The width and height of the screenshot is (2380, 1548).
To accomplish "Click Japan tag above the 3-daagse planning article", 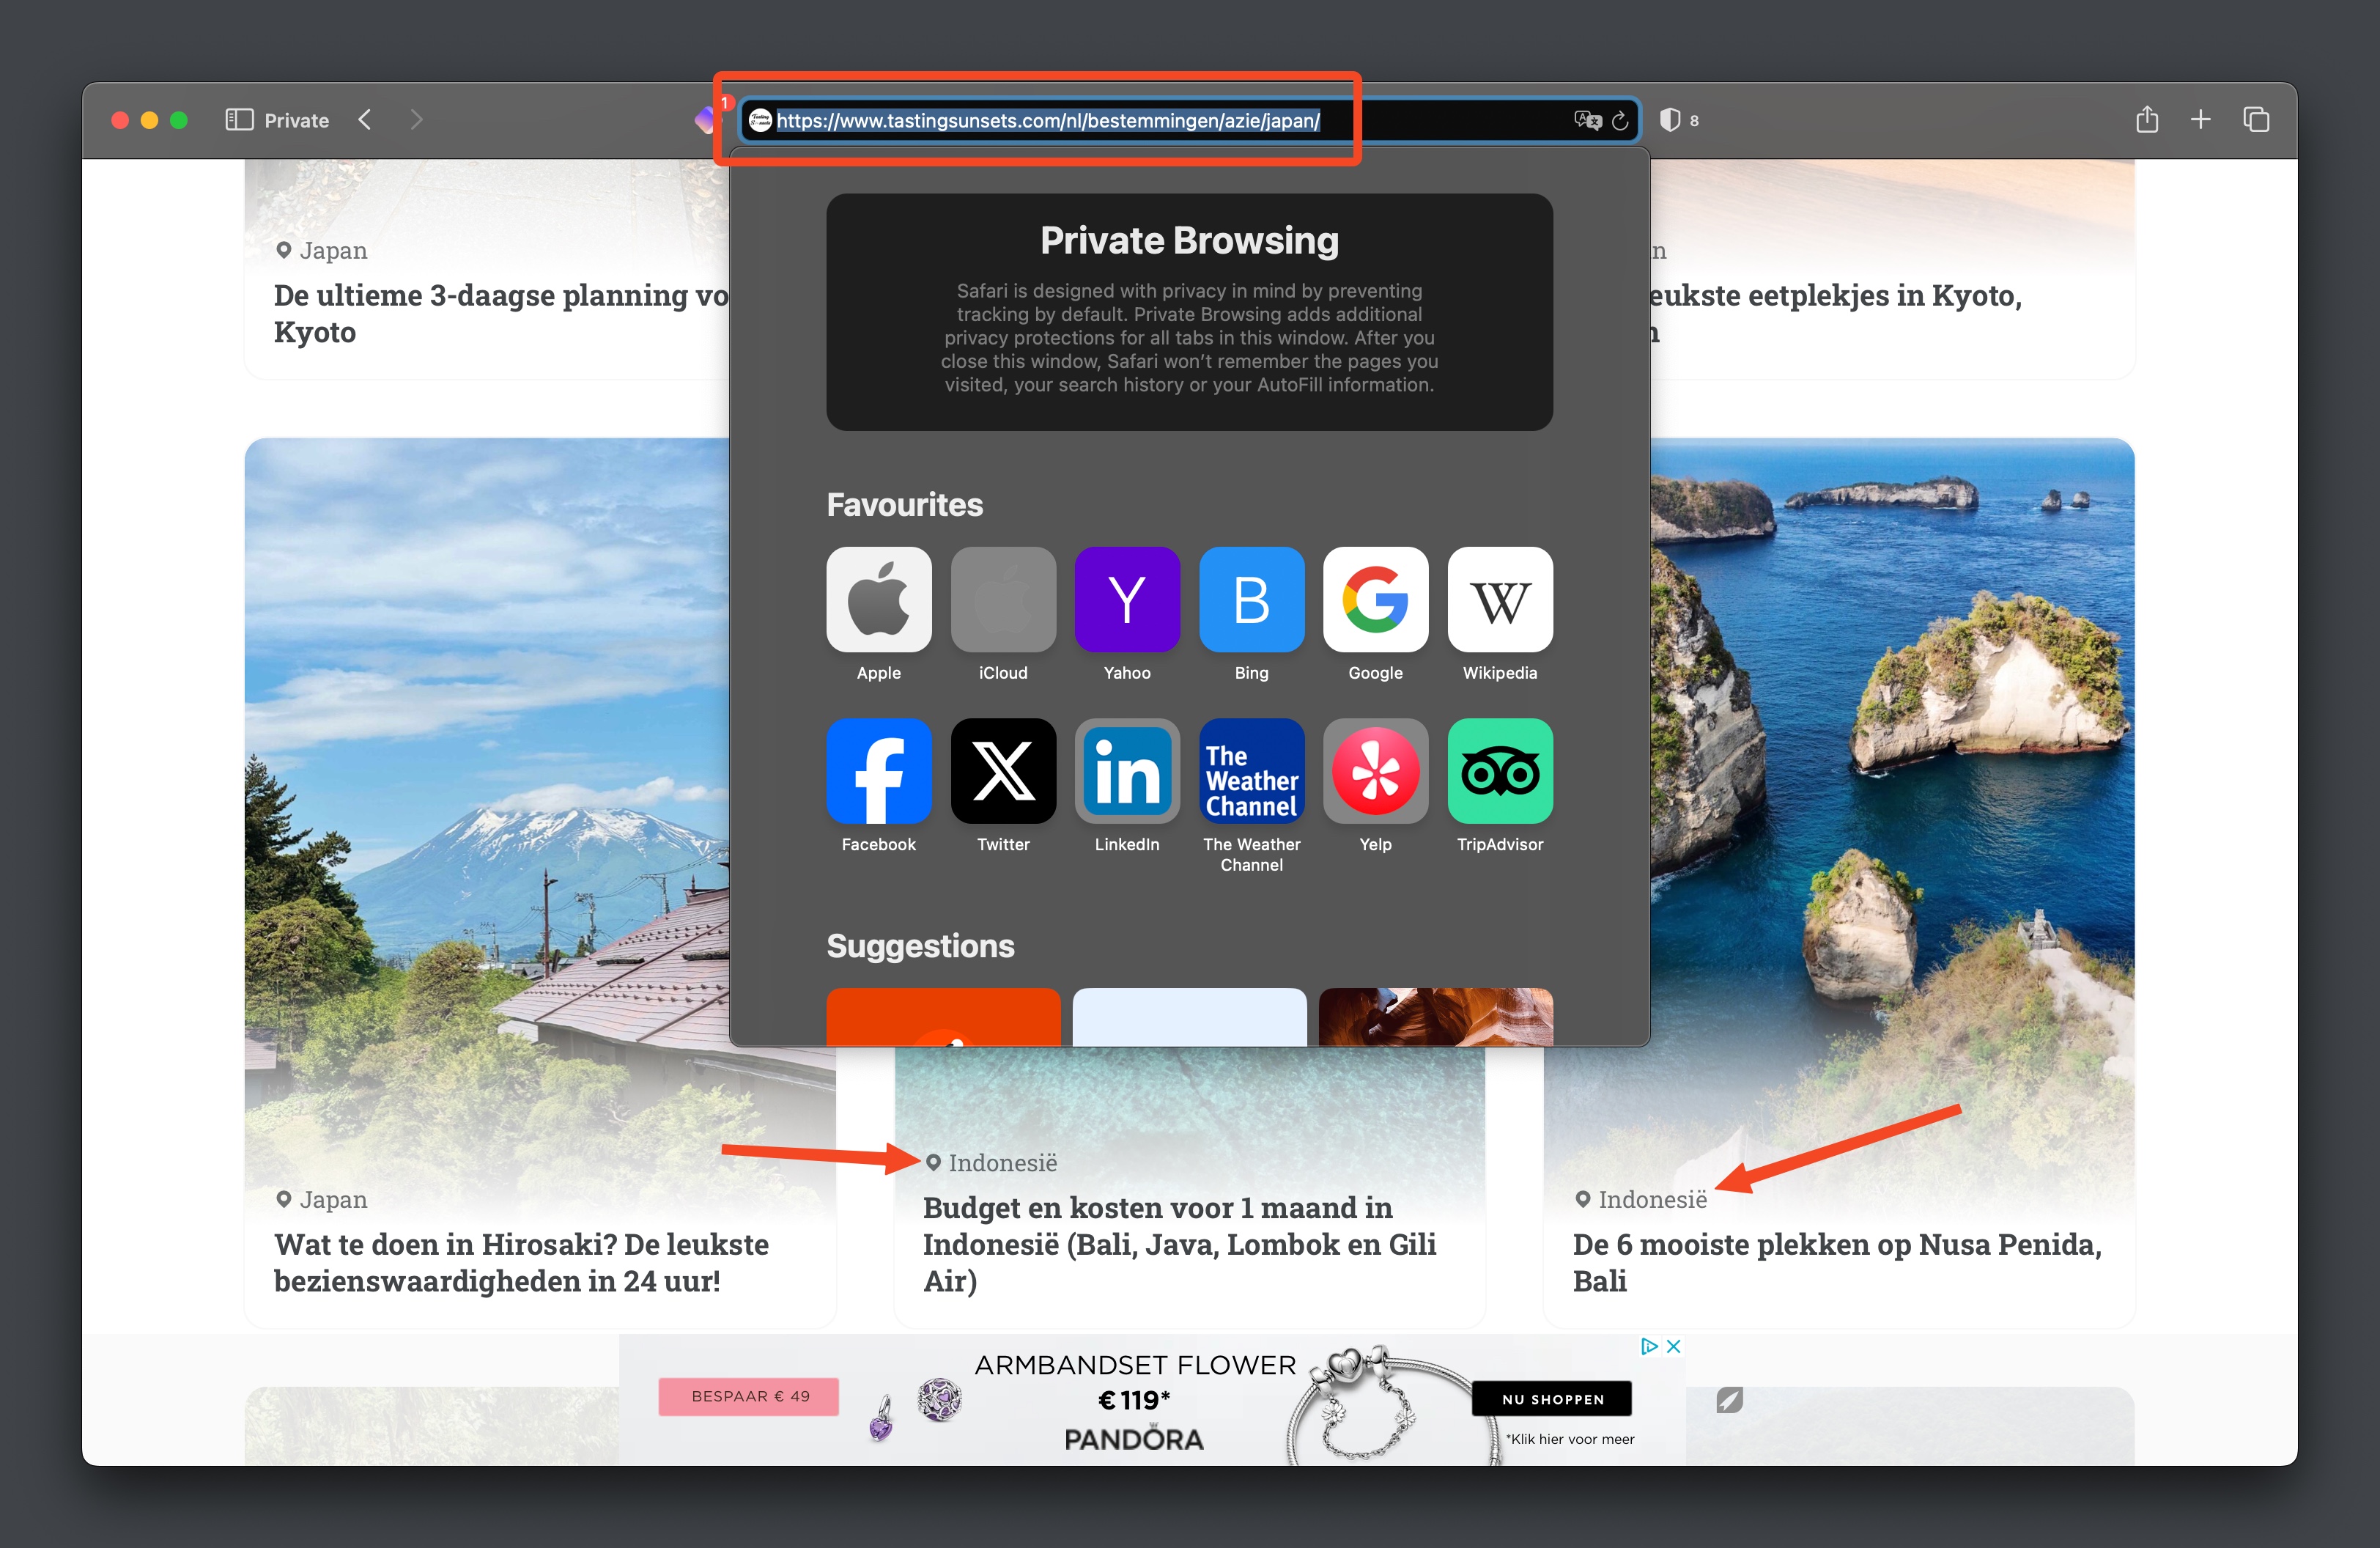I will coord(321,250).
